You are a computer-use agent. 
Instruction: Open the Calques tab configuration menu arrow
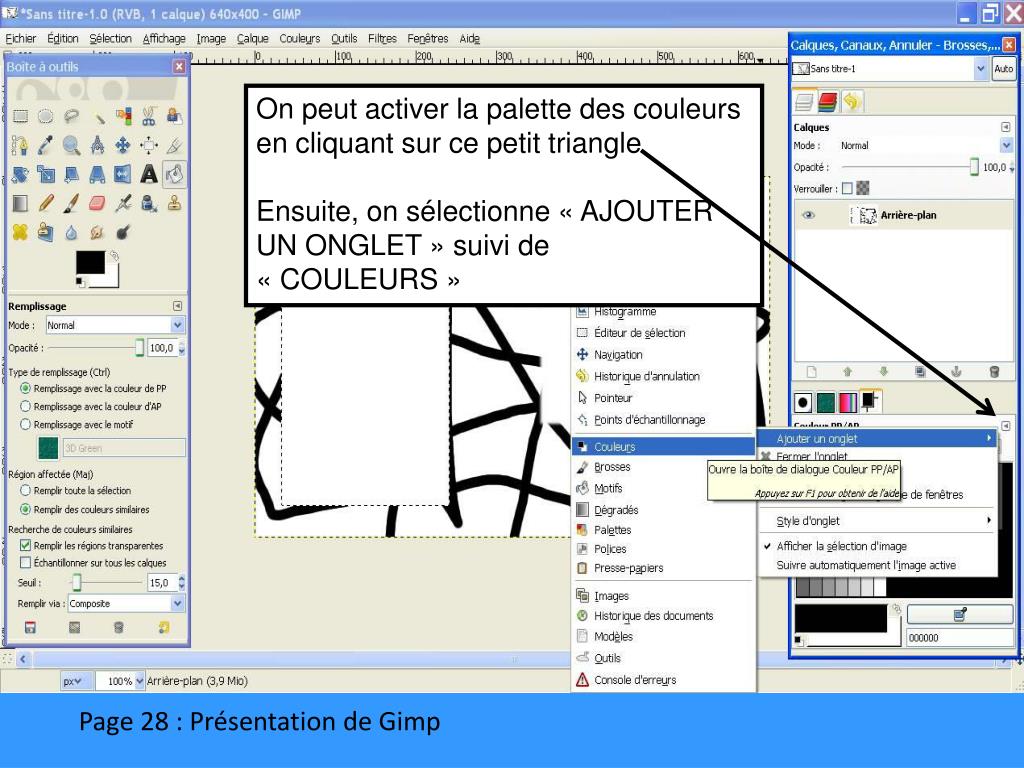pyautogui.click(x=1006, y=127)
